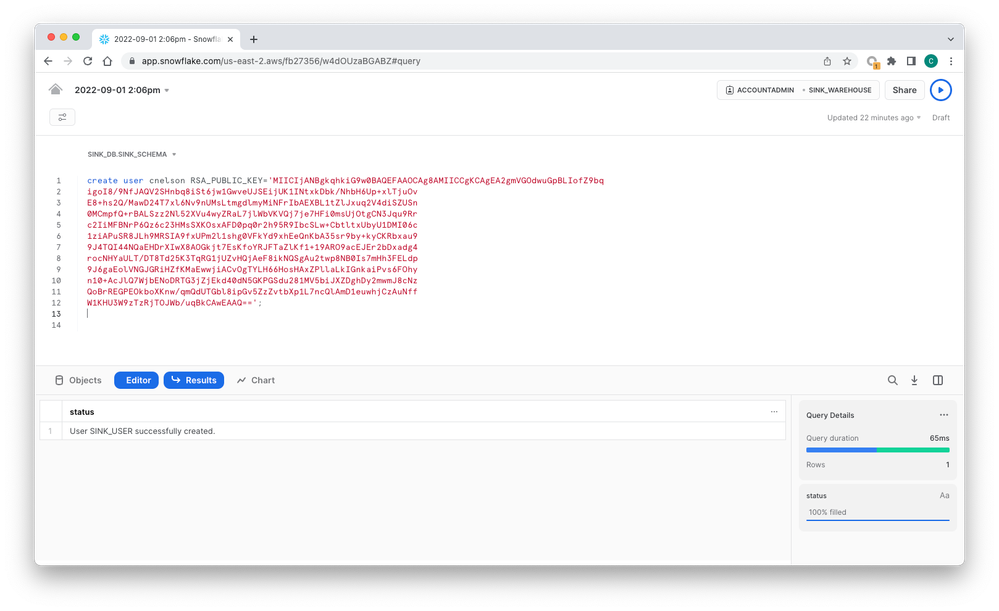Expand Updated 22 minutes ago history
This screenshot has height=611, width=999.
click(x=873, y=118)
